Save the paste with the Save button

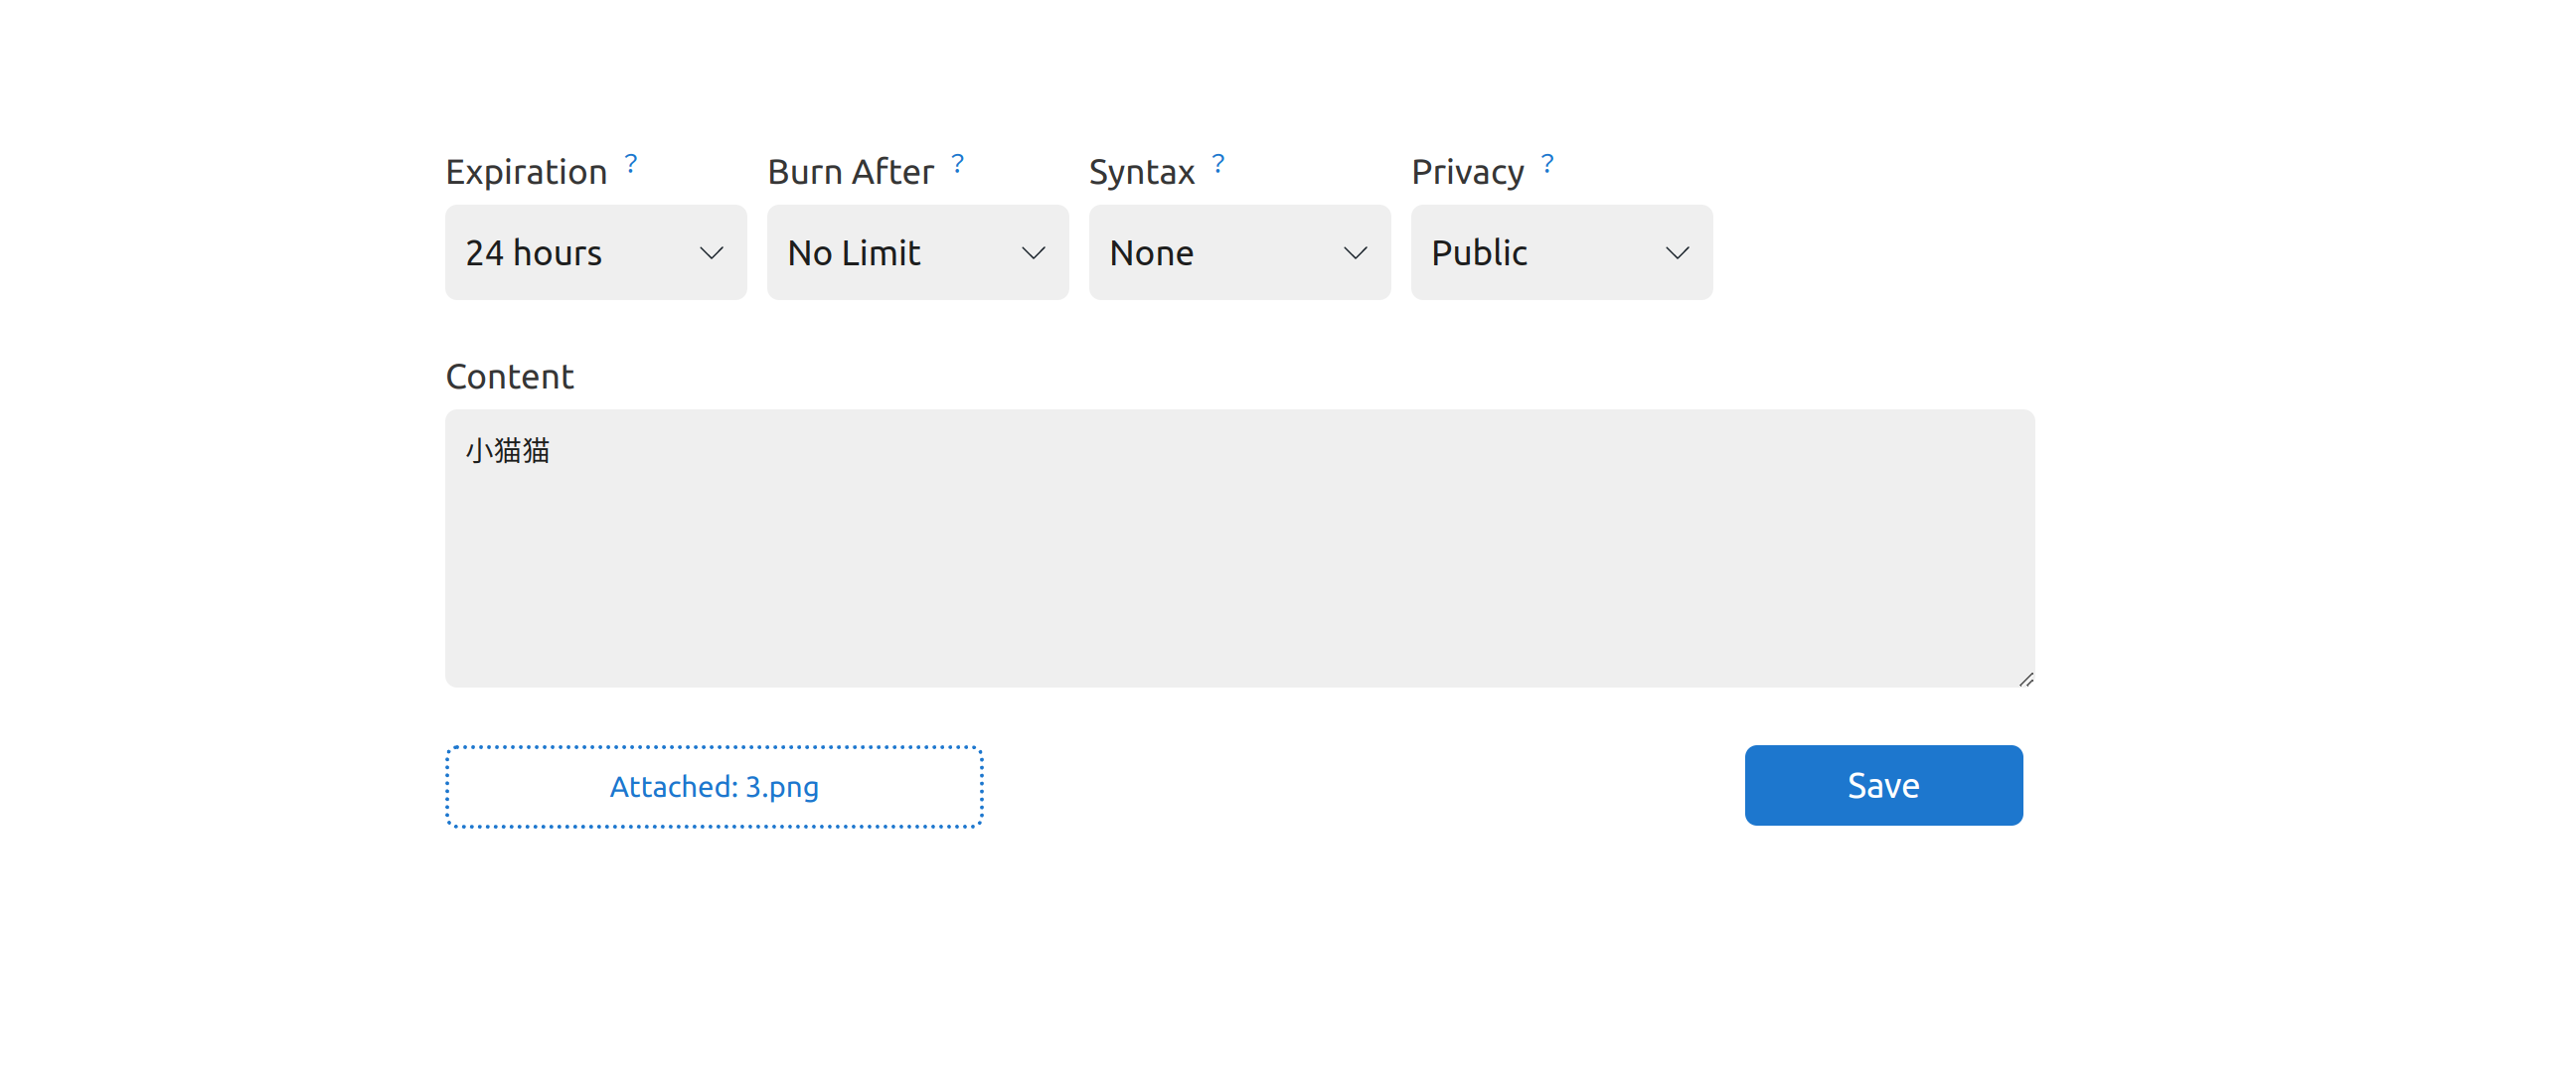(1883, 785)
